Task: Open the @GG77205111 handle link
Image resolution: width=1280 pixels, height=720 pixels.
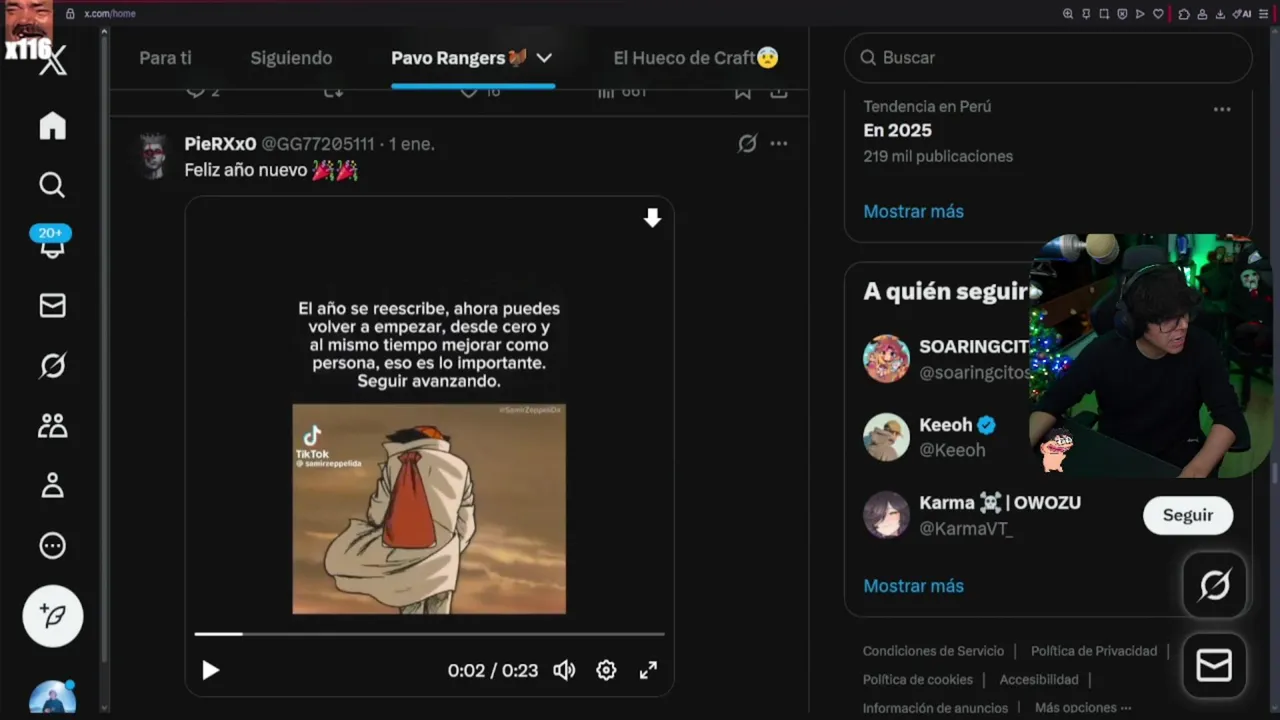Action: (318, 144)
